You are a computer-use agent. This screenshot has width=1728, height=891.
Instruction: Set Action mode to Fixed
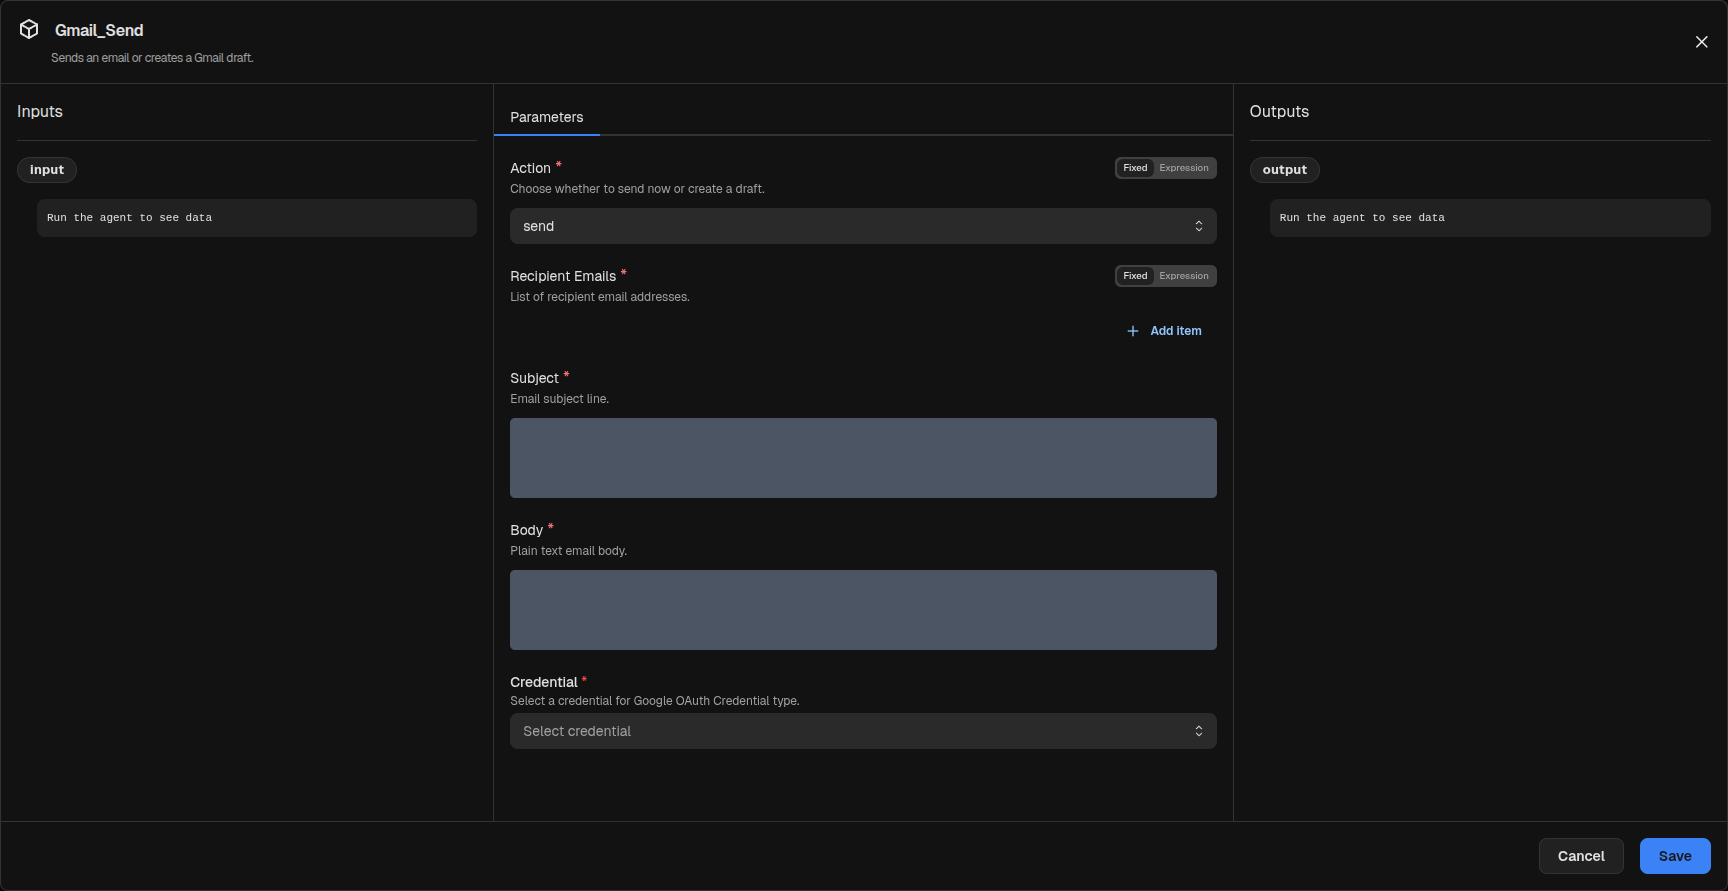(x=1135, y=168)
